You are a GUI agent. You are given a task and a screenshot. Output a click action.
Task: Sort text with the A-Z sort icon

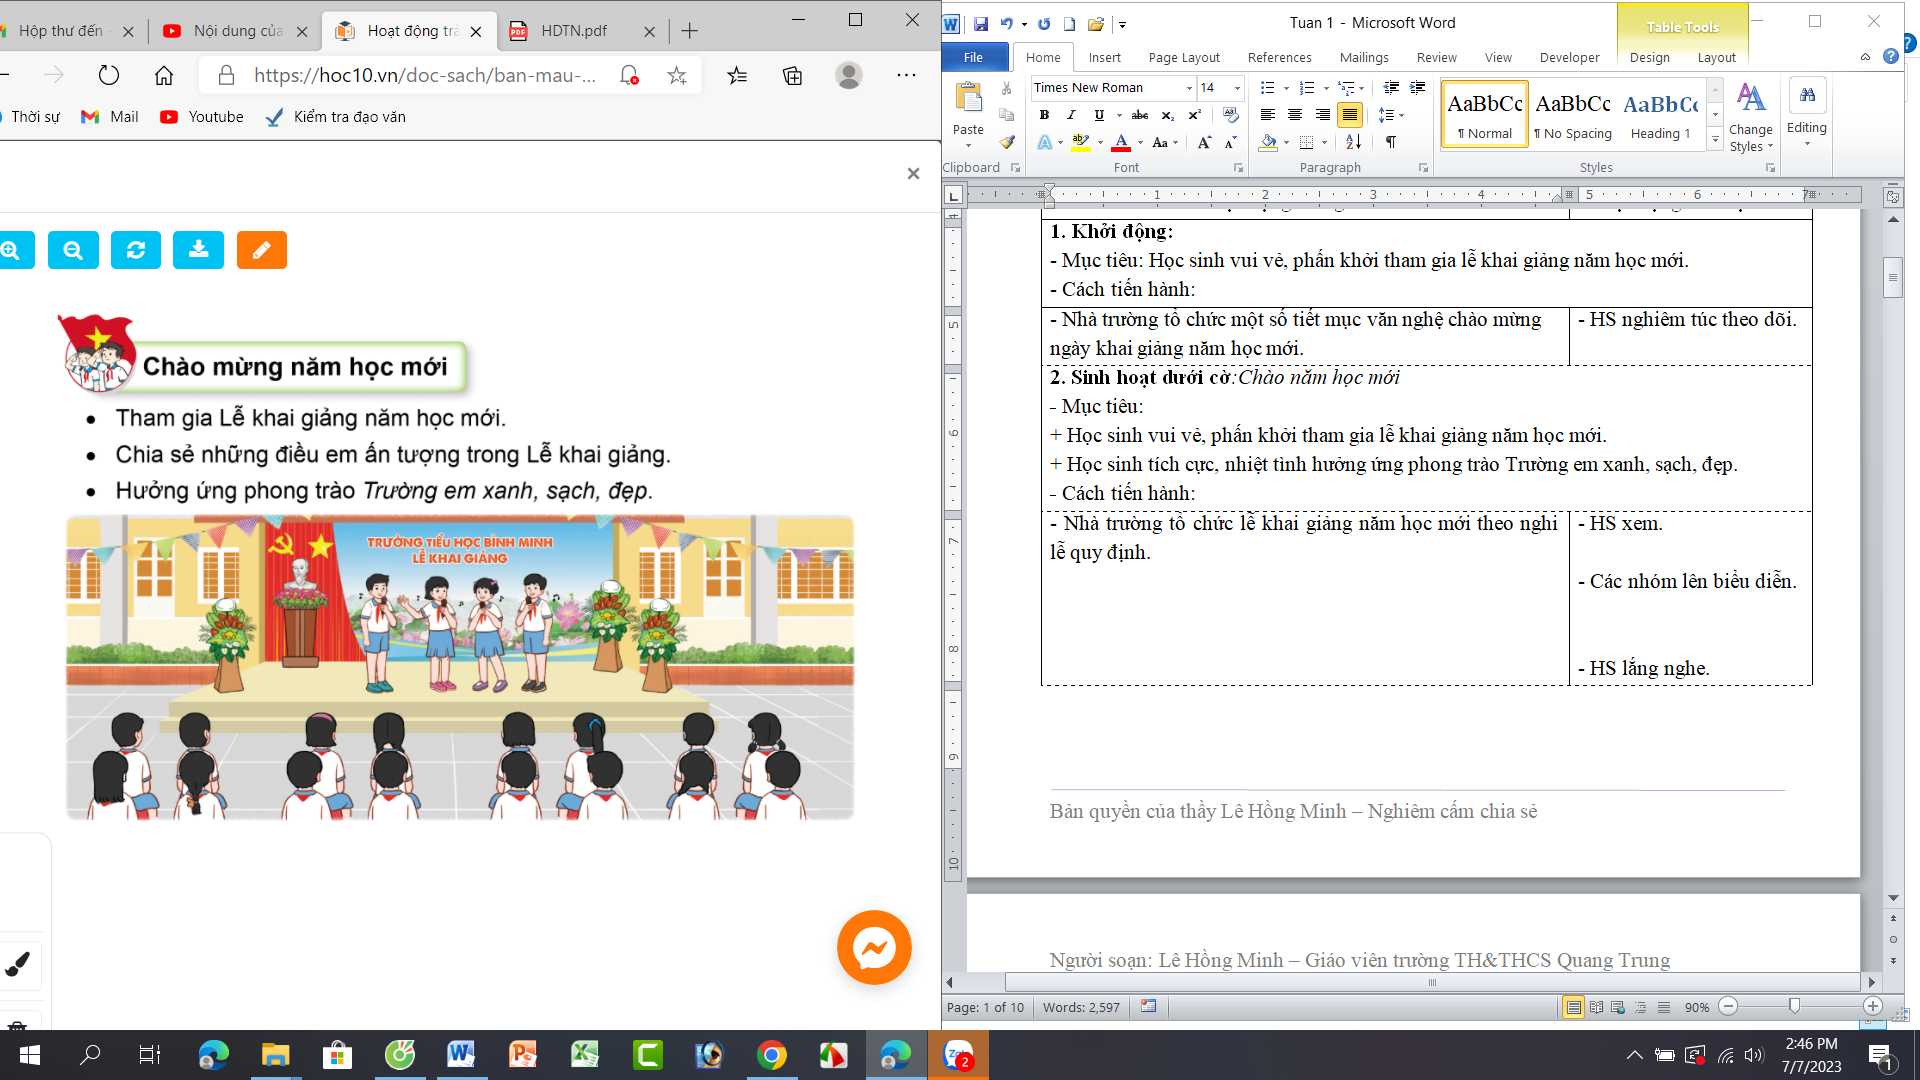pyautogui.click(x=1353, y=142)
